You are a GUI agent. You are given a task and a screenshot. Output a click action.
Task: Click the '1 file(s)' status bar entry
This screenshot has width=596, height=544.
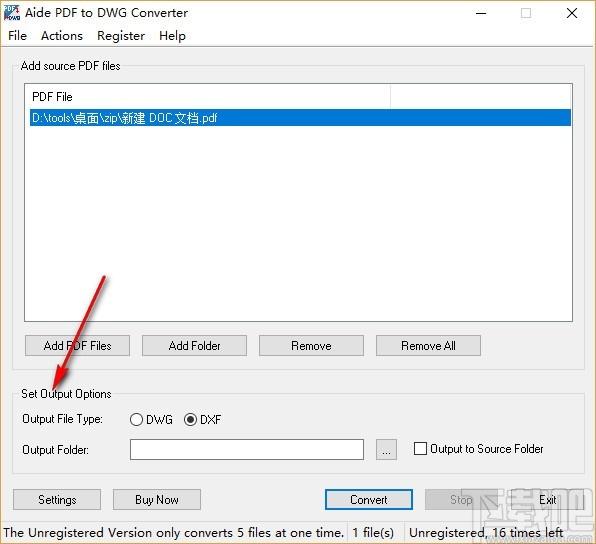[373, 533]
